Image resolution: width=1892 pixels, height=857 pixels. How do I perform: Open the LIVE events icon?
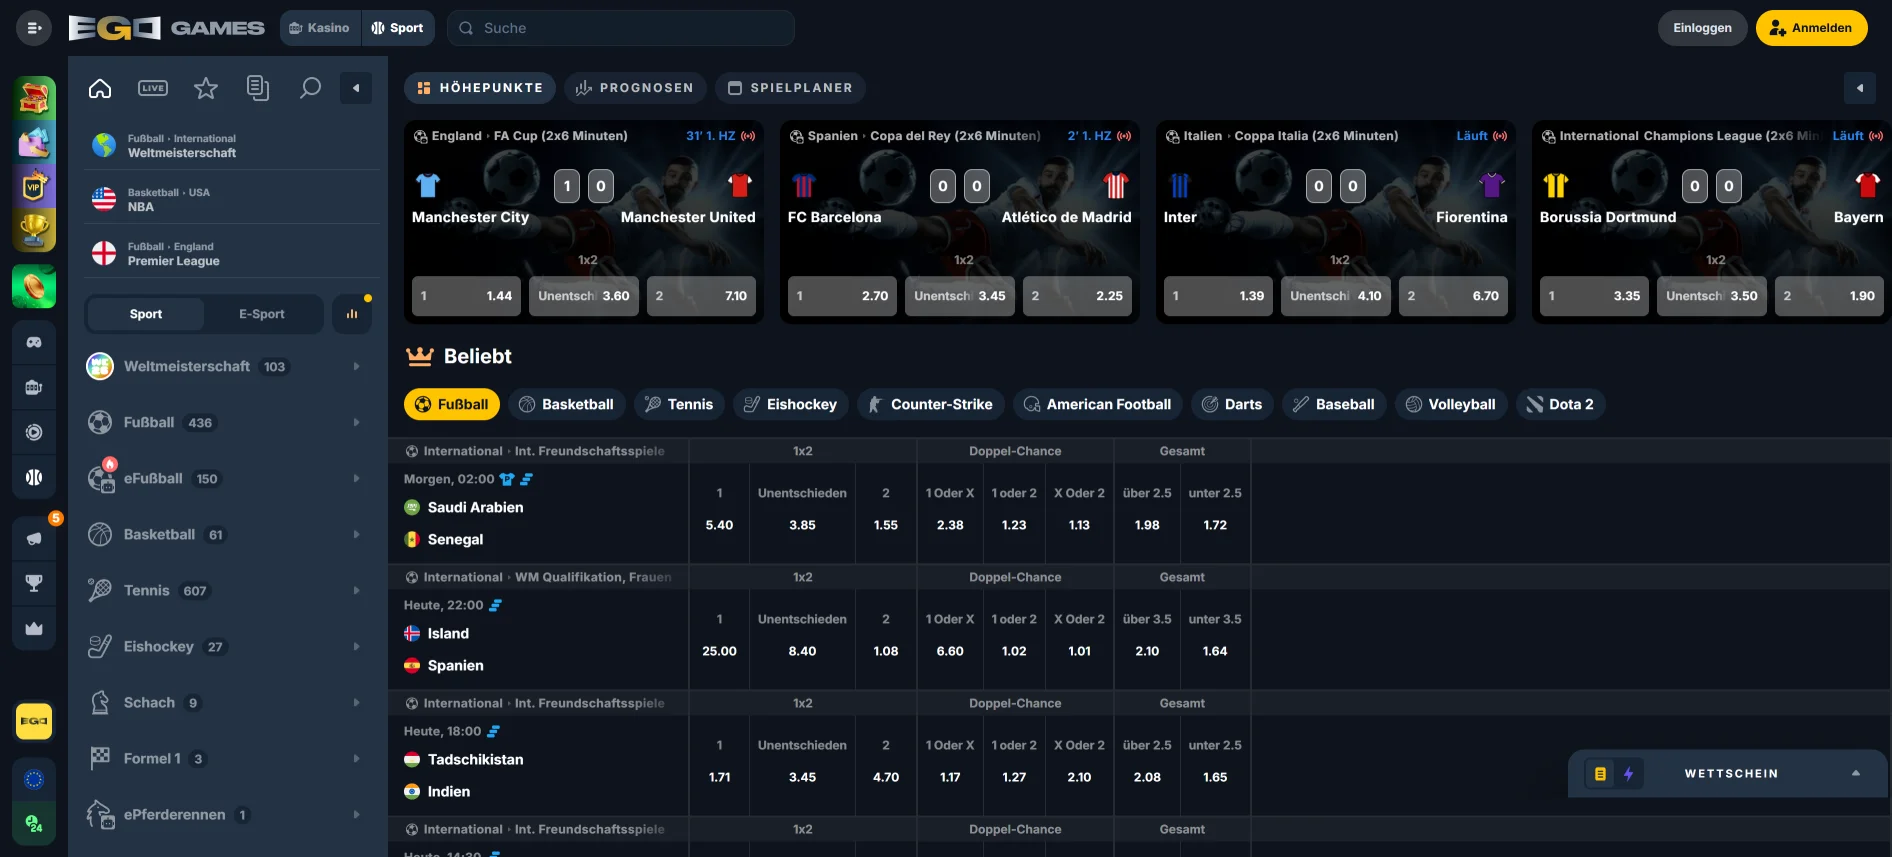(x=153, y=88)
